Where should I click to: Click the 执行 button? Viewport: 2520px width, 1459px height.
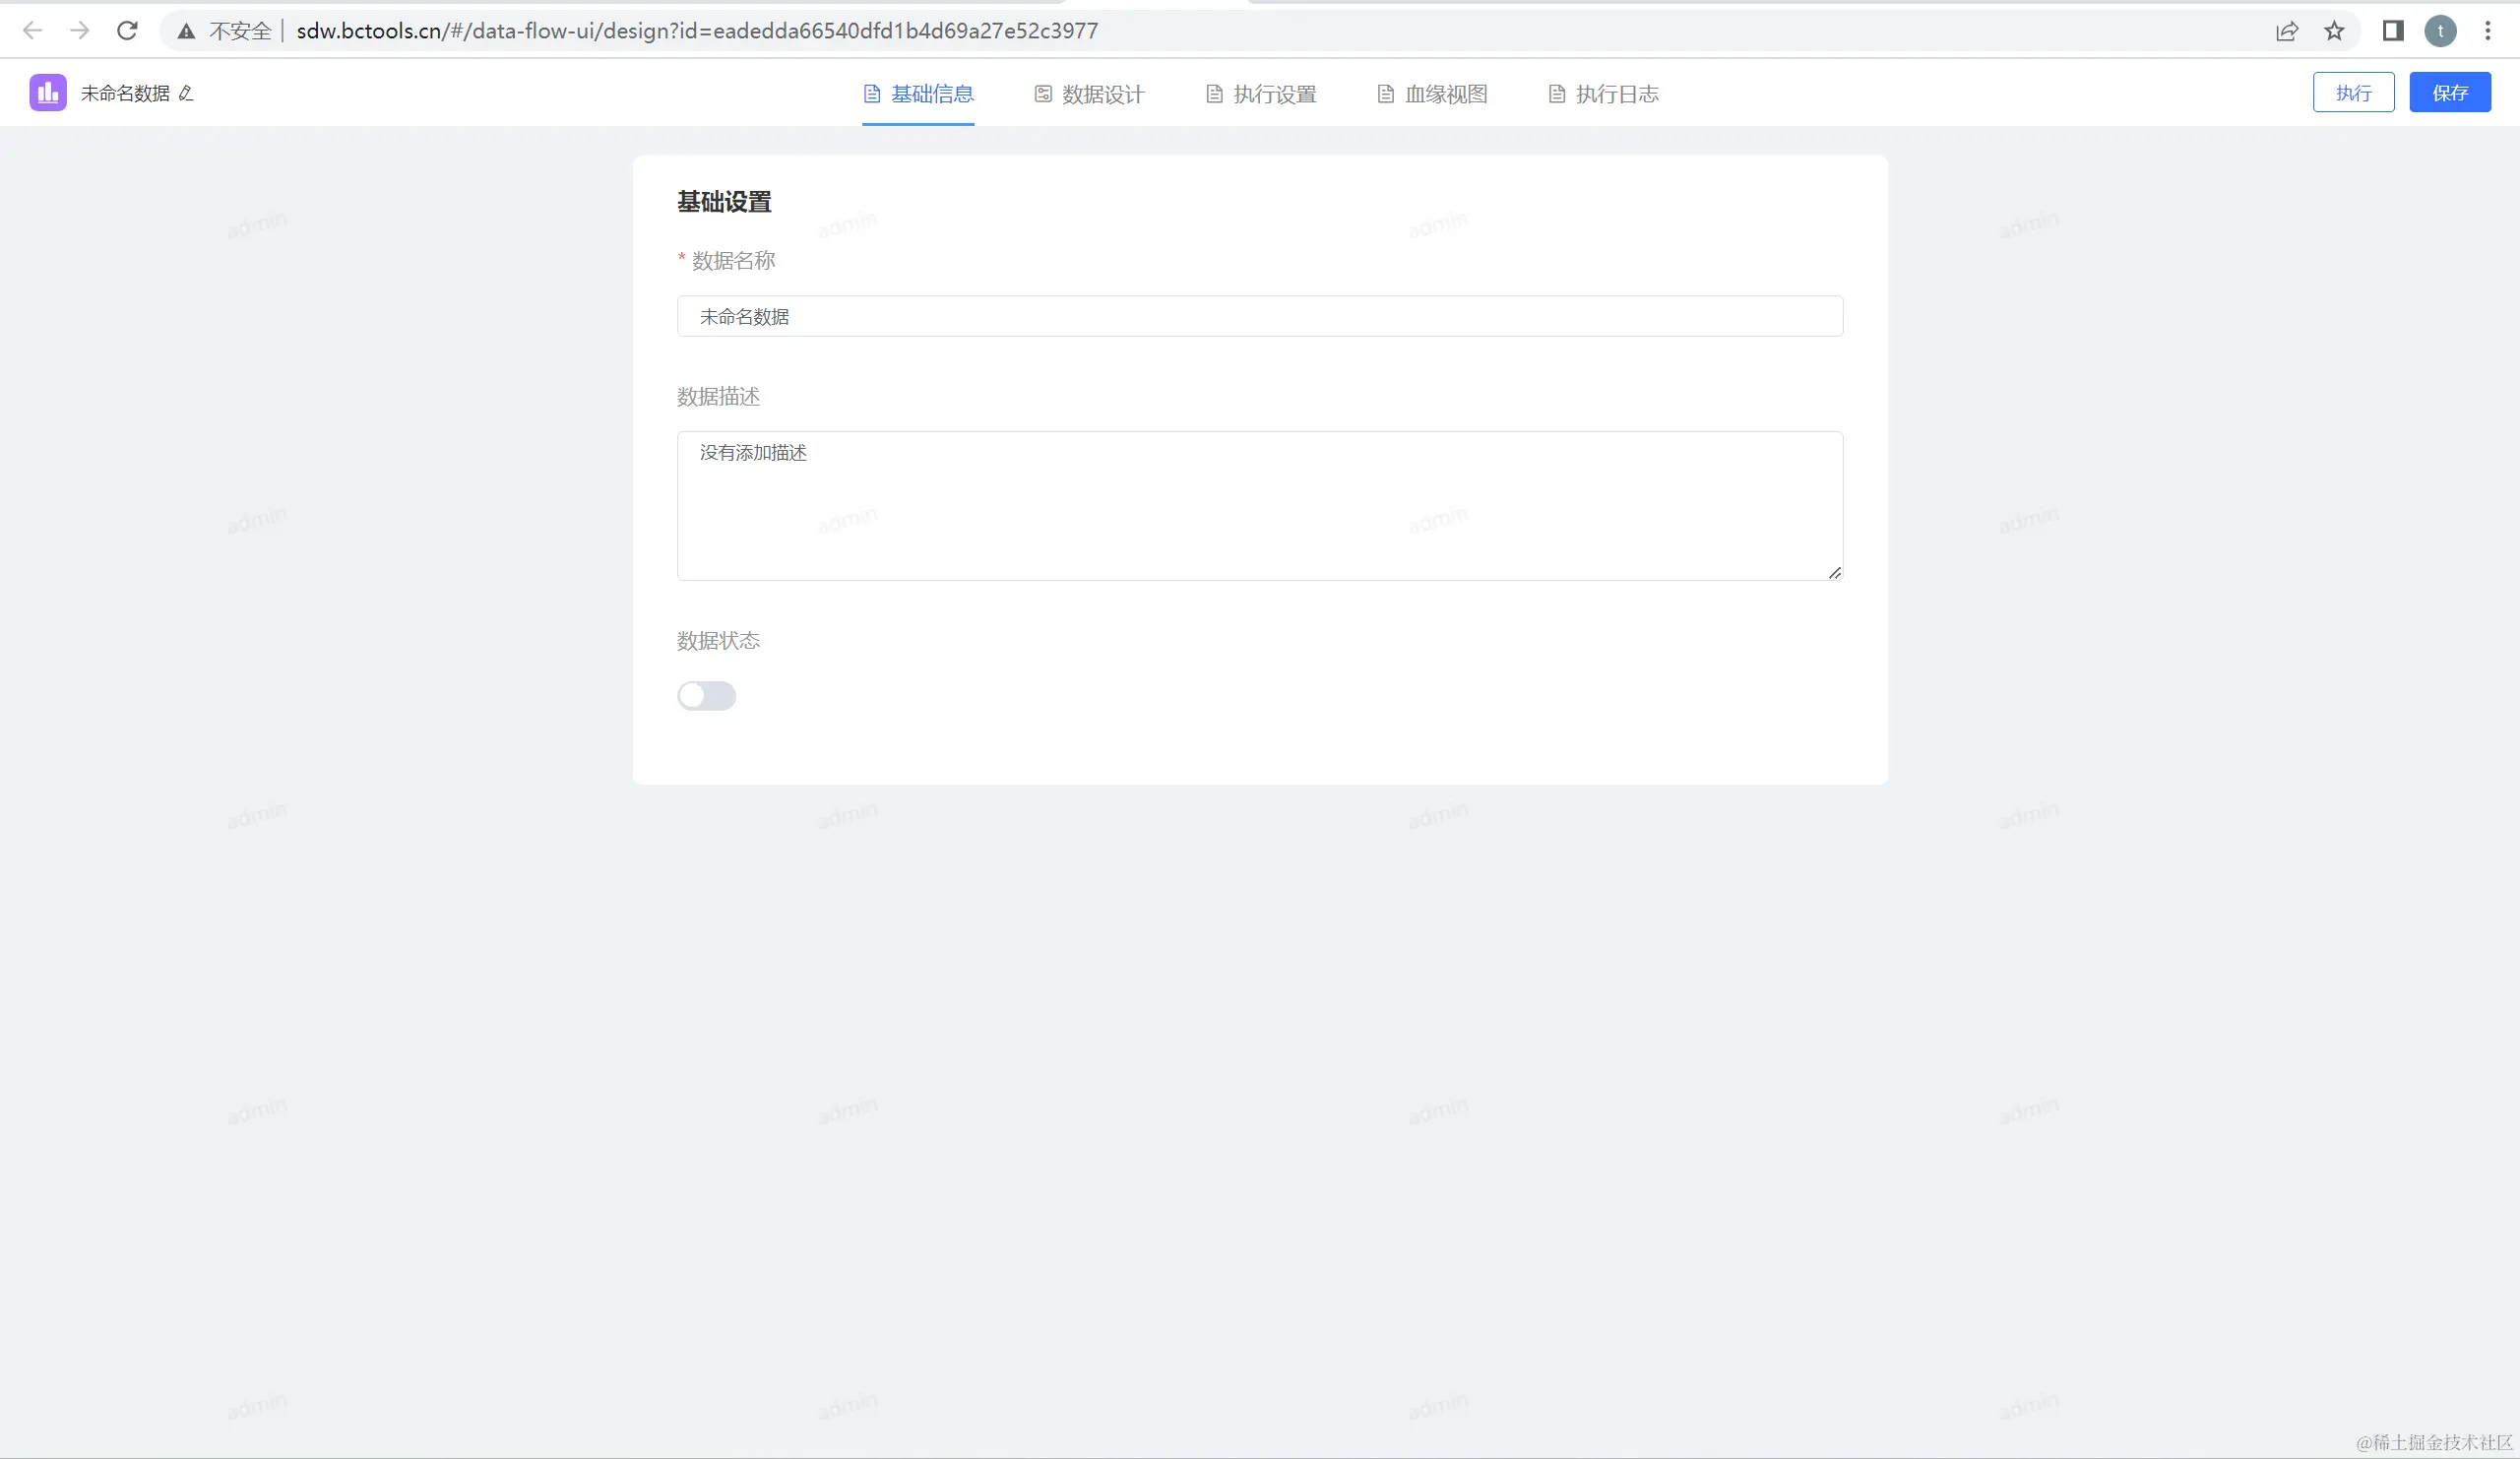(2353, 93)
